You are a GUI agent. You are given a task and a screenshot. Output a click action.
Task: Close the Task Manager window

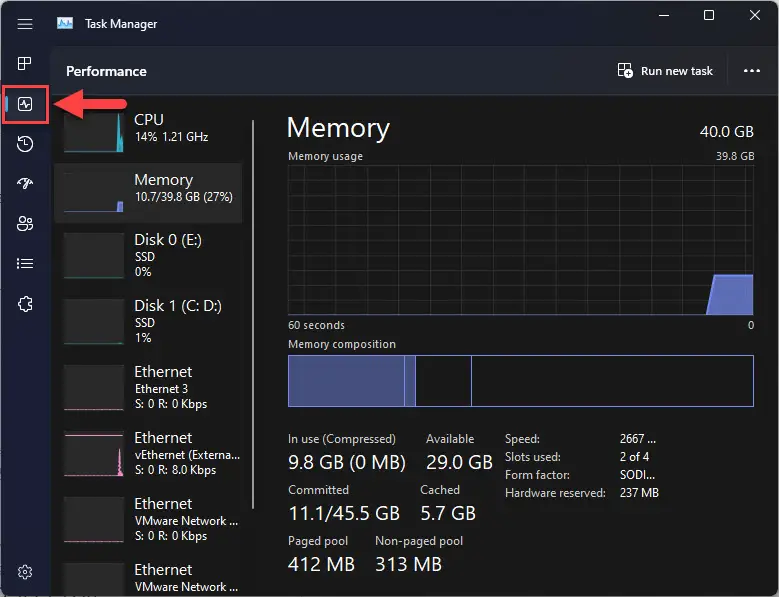tap(755, 15)
